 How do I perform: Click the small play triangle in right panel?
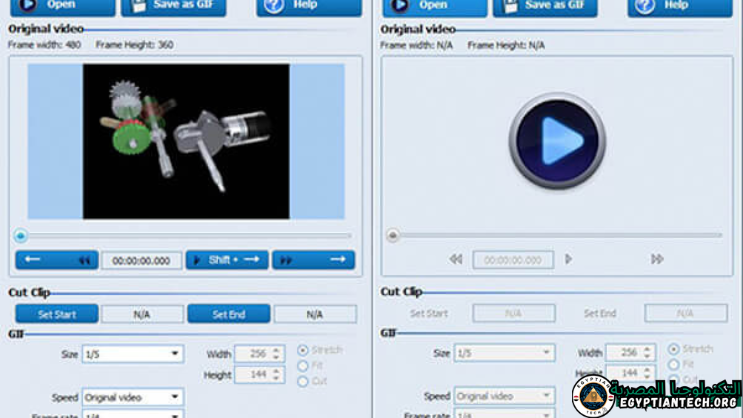(569, 259)
